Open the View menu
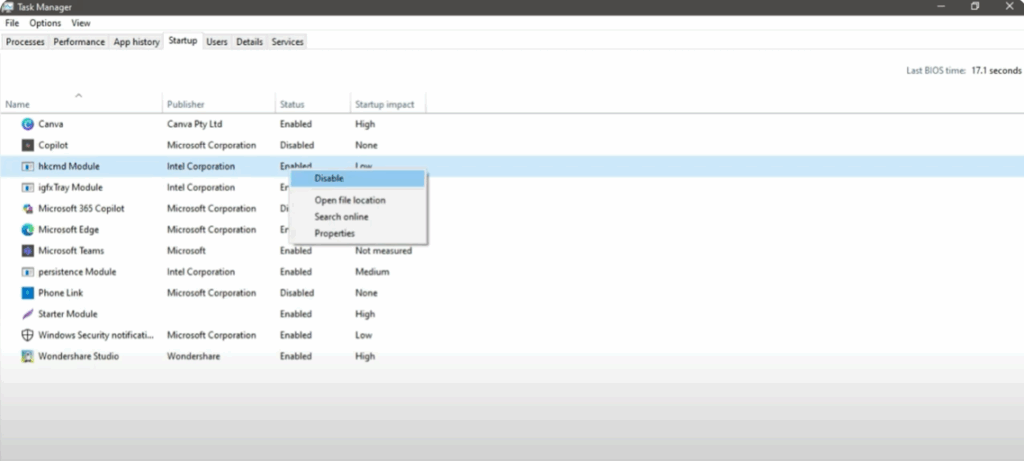 coord(81,23)
